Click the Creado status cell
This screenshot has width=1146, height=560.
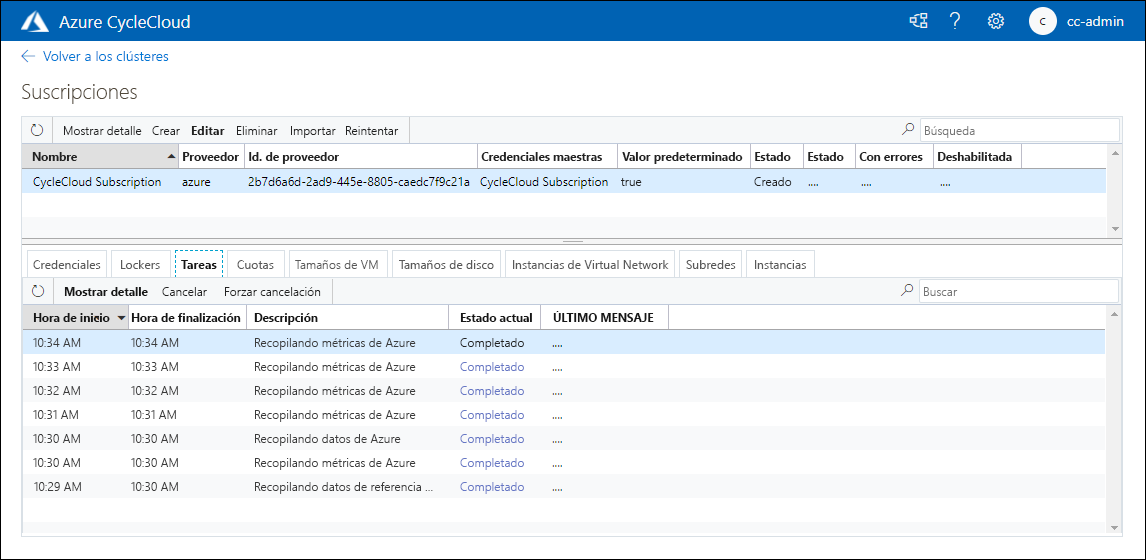[x=773, y=182]
